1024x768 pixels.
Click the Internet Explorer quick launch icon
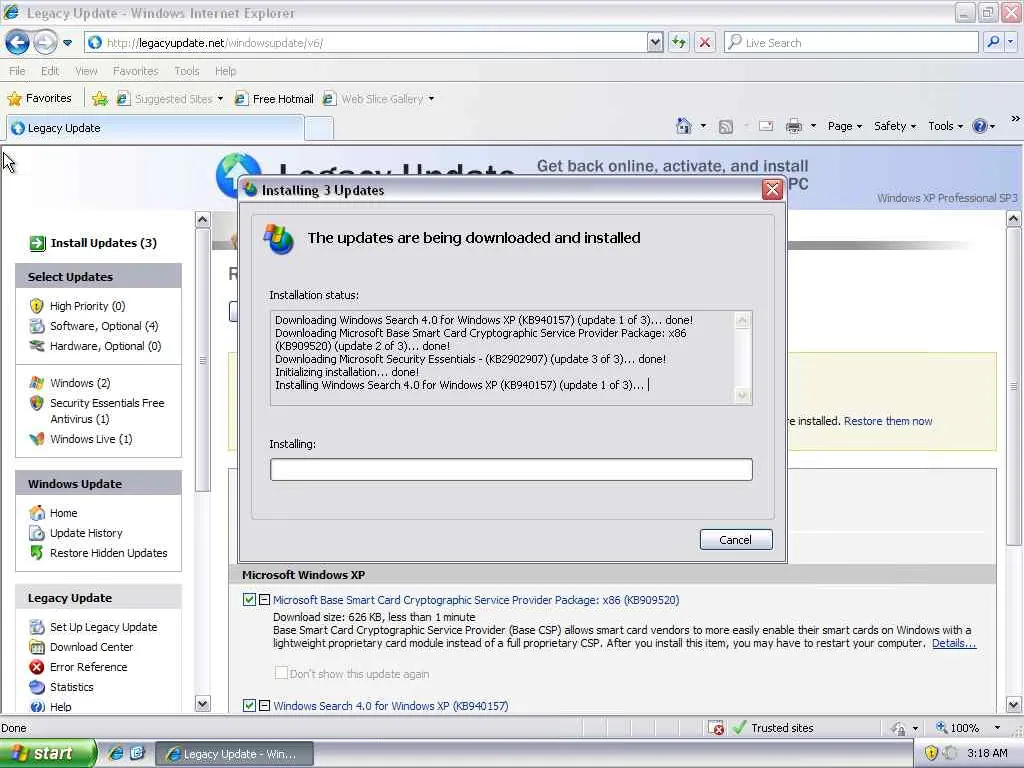point(116,754)
